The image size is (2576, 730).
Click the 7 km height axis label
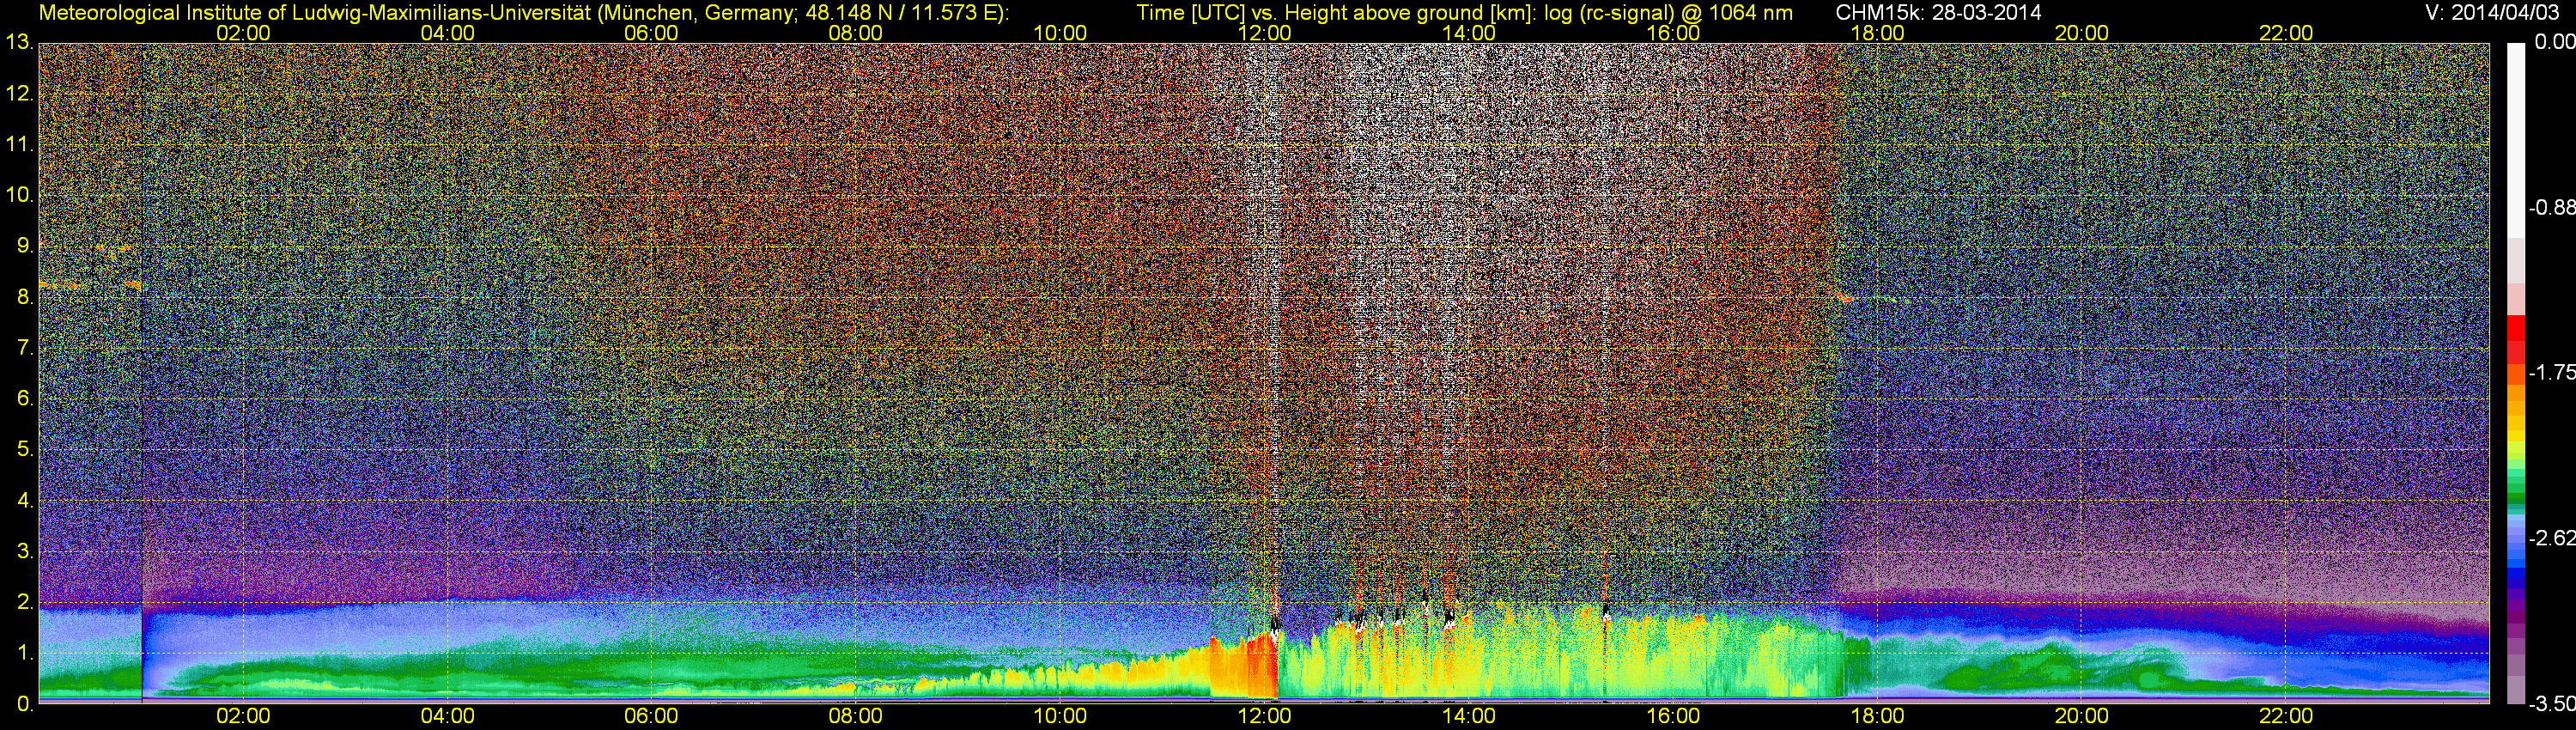click(25, 348)
